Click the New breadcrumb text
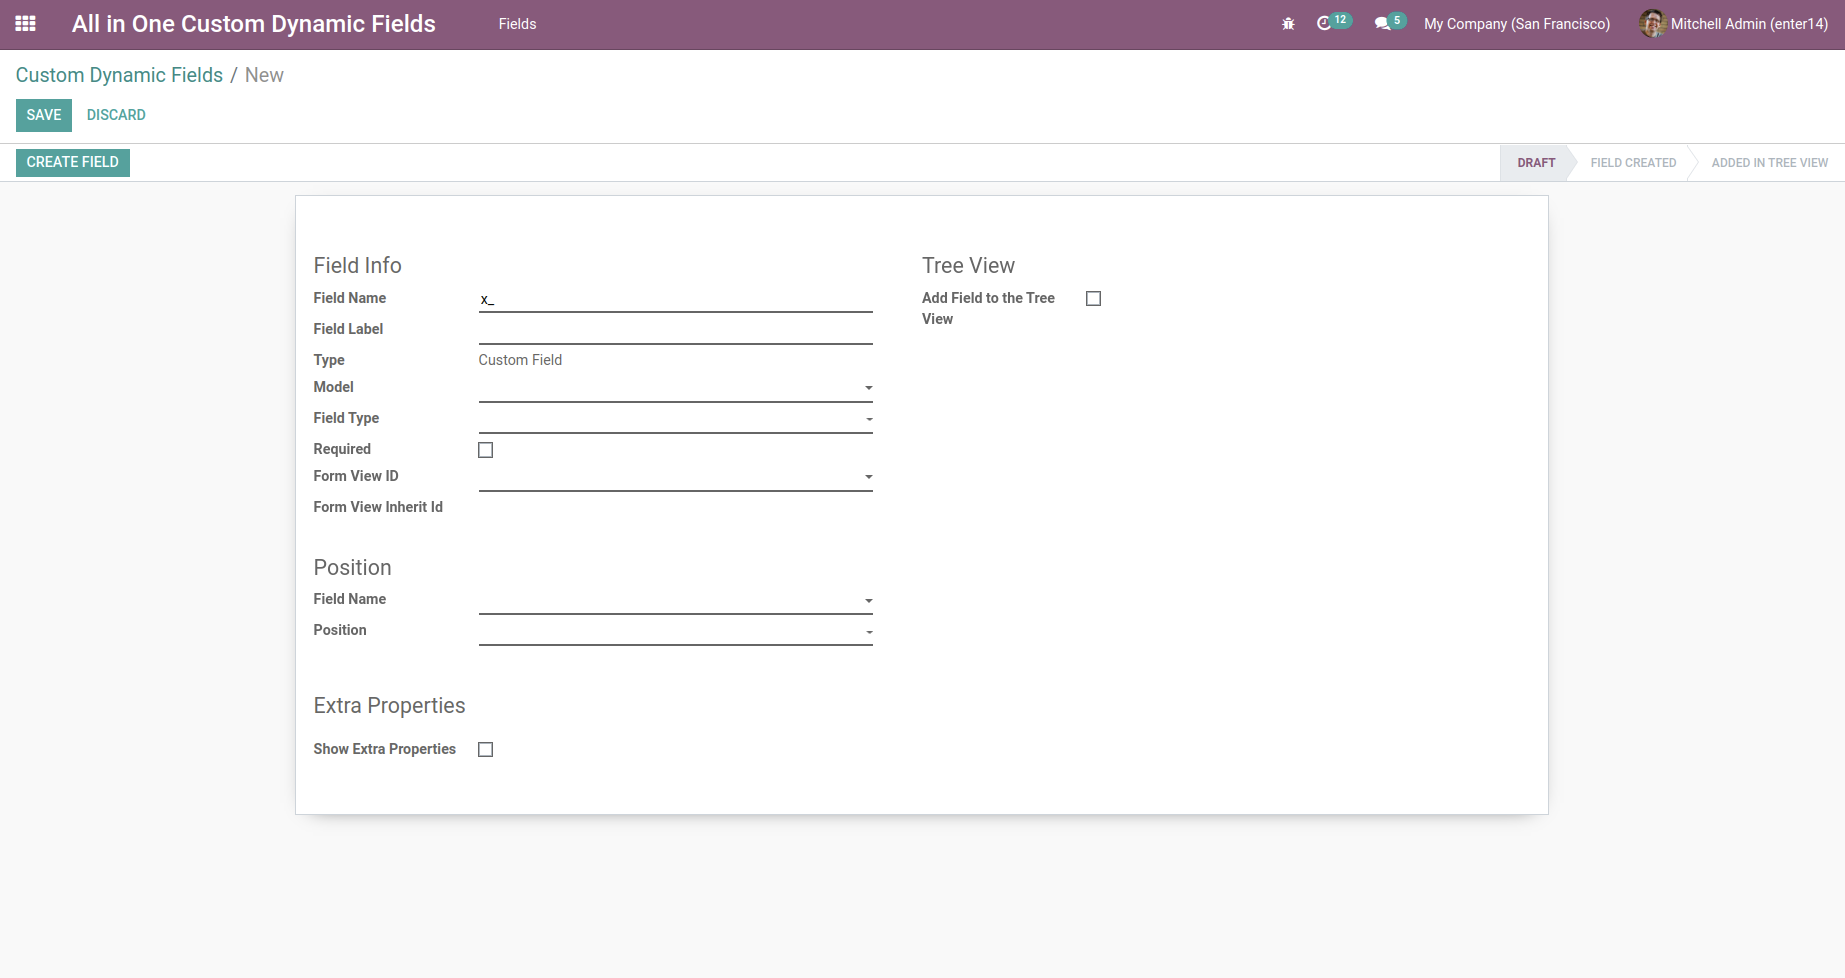The width and height of the screenshot is (1845, 978). (264, 75)
